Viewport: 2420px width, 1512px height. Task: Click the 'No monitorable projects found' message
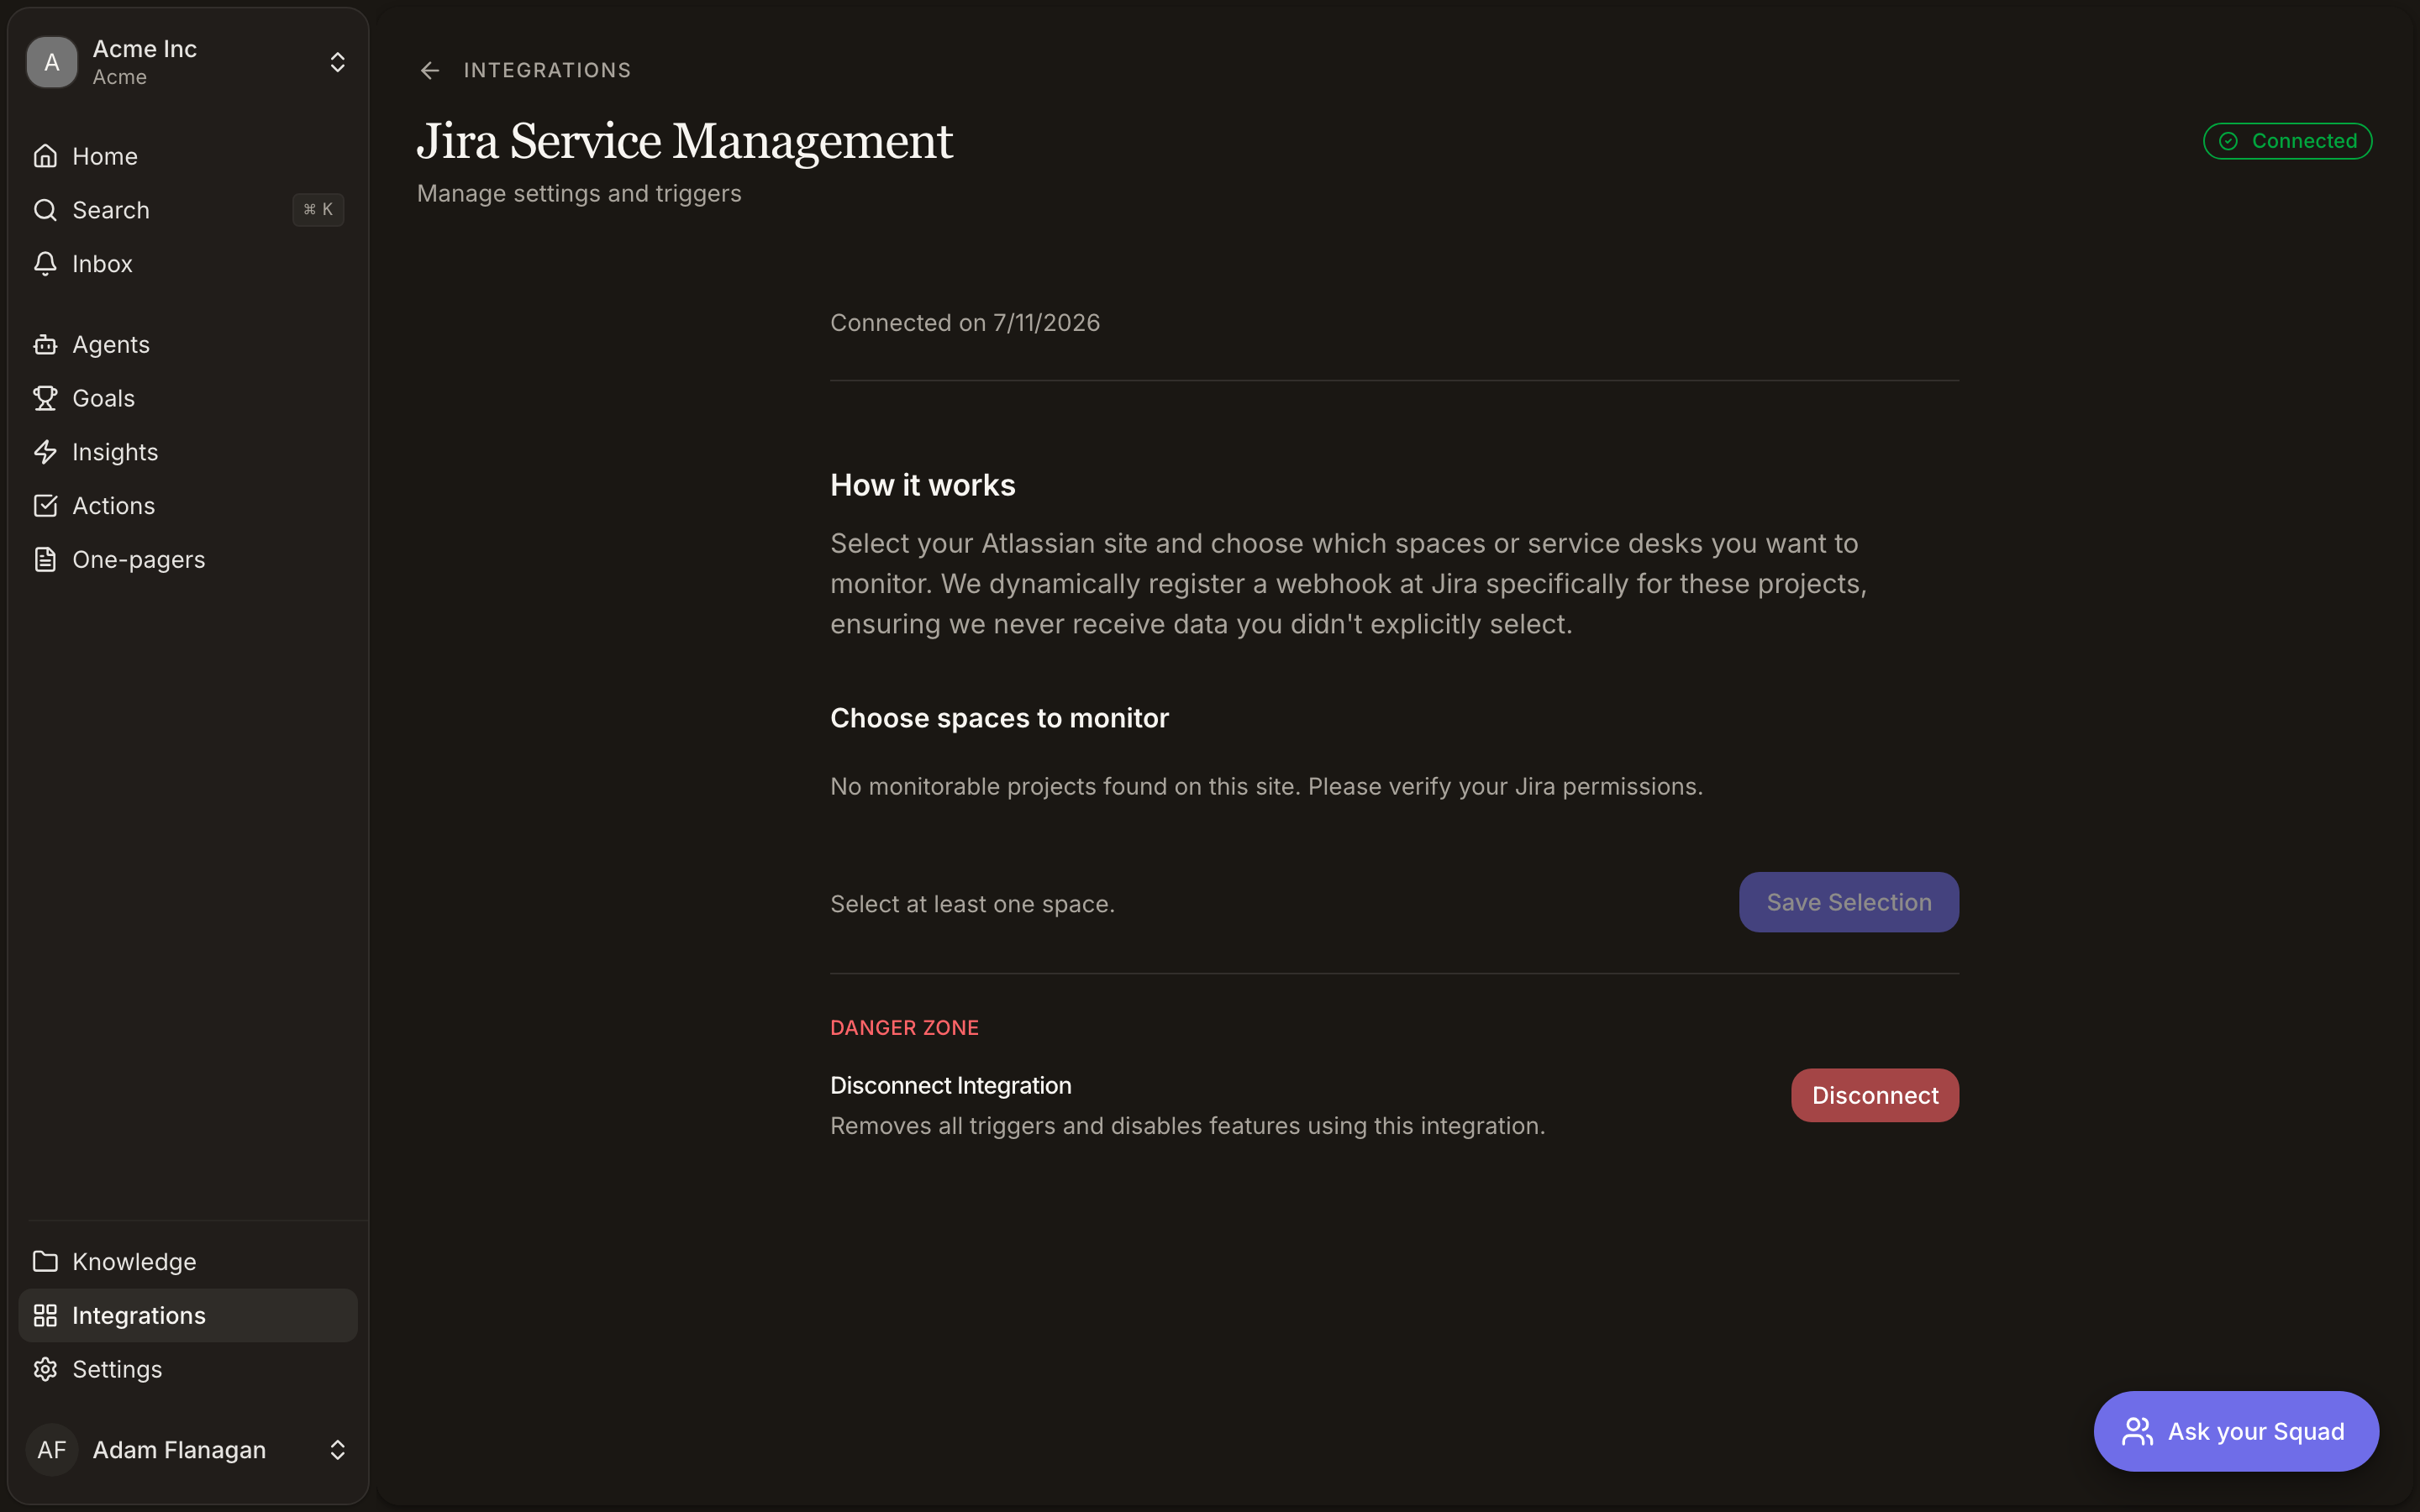(1266, 787)
